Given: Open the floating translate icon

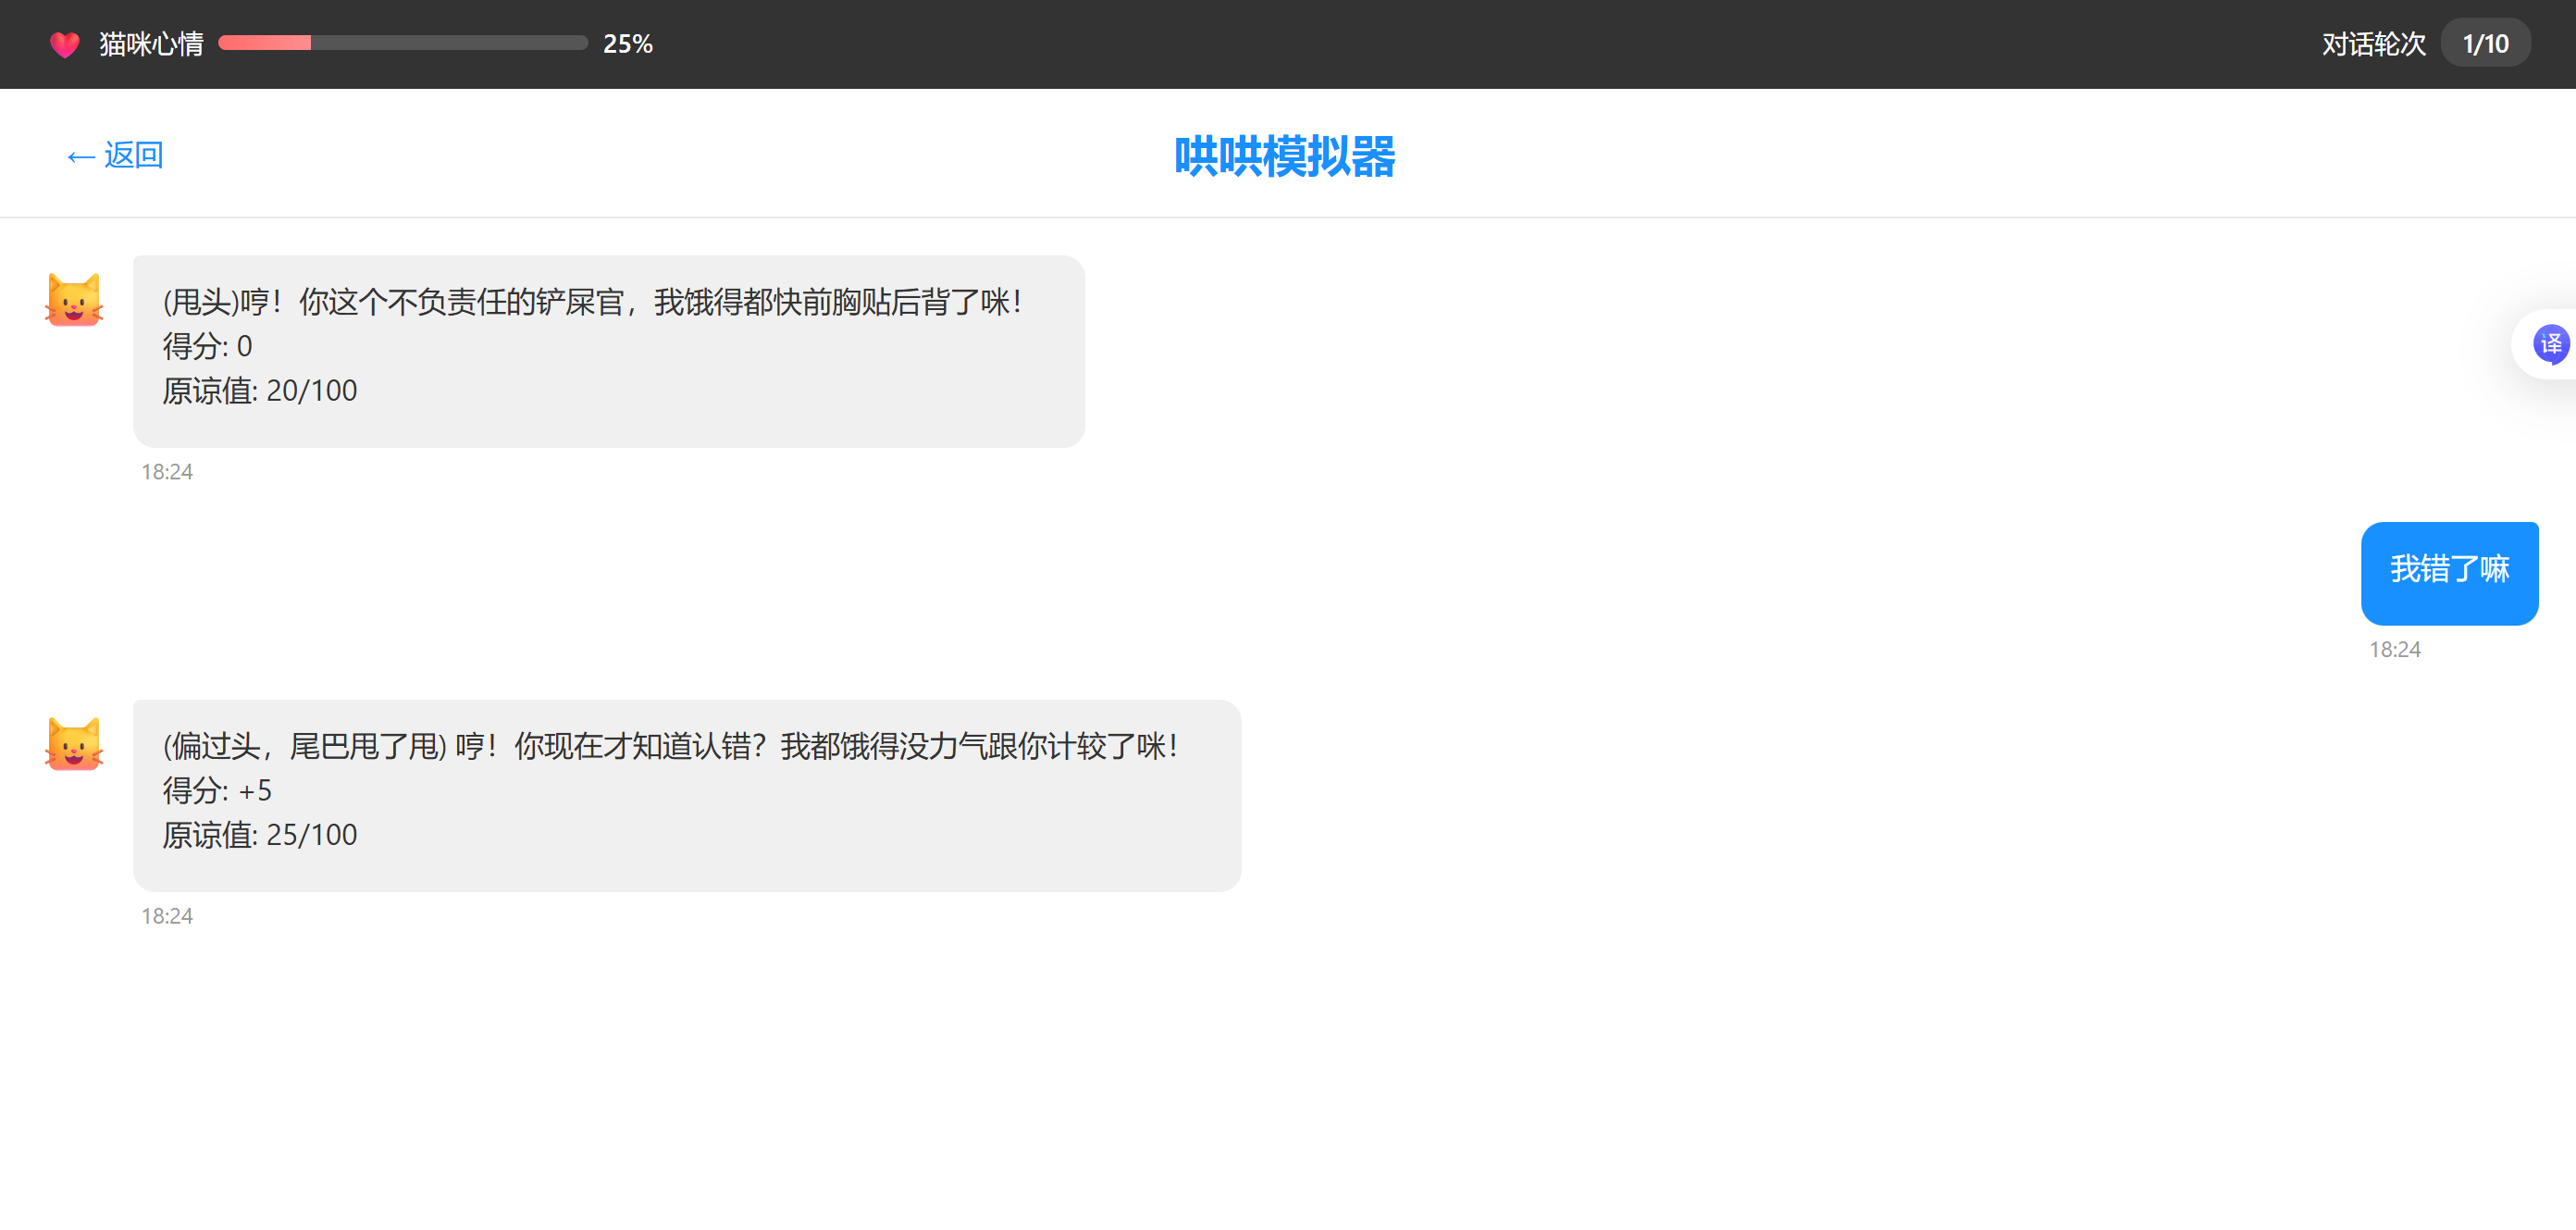Looking at the screenshot, I should (x=2550, y=345).
